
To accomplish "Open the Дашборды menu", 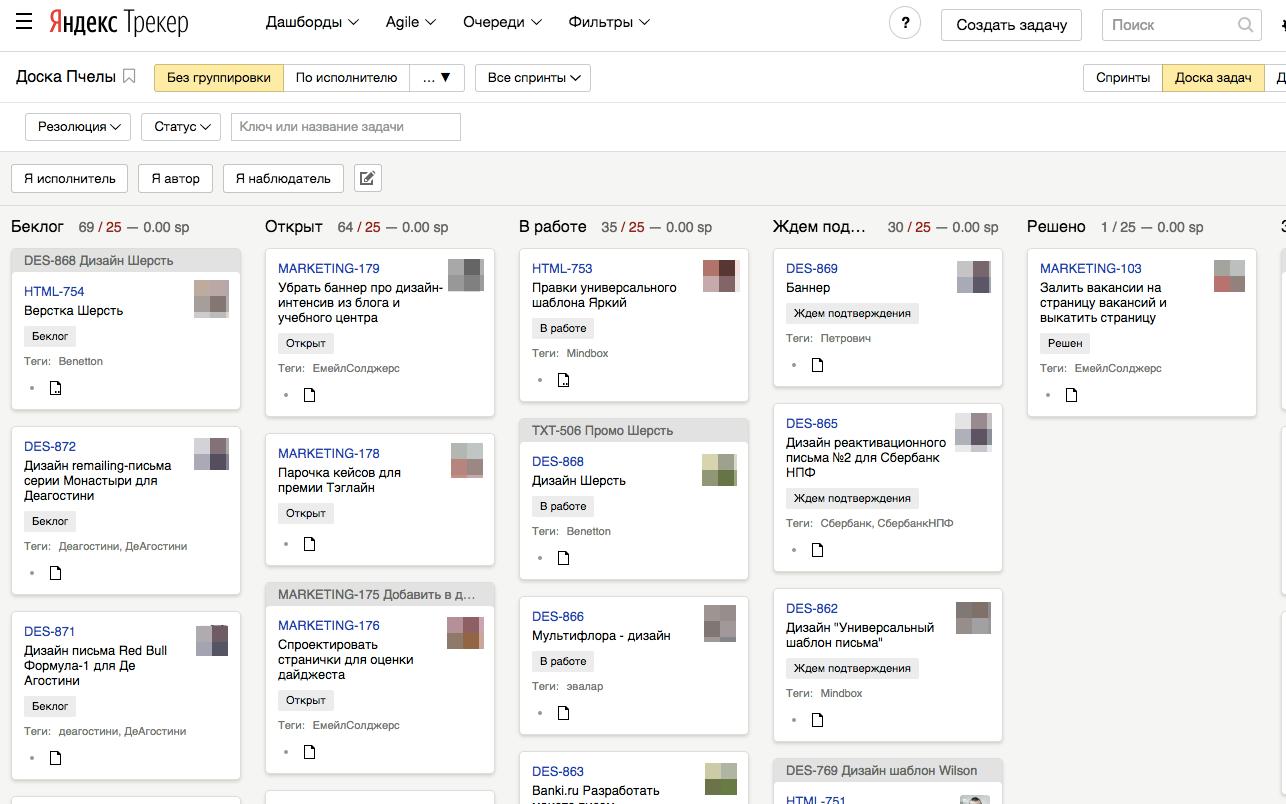I will [312, 21].
